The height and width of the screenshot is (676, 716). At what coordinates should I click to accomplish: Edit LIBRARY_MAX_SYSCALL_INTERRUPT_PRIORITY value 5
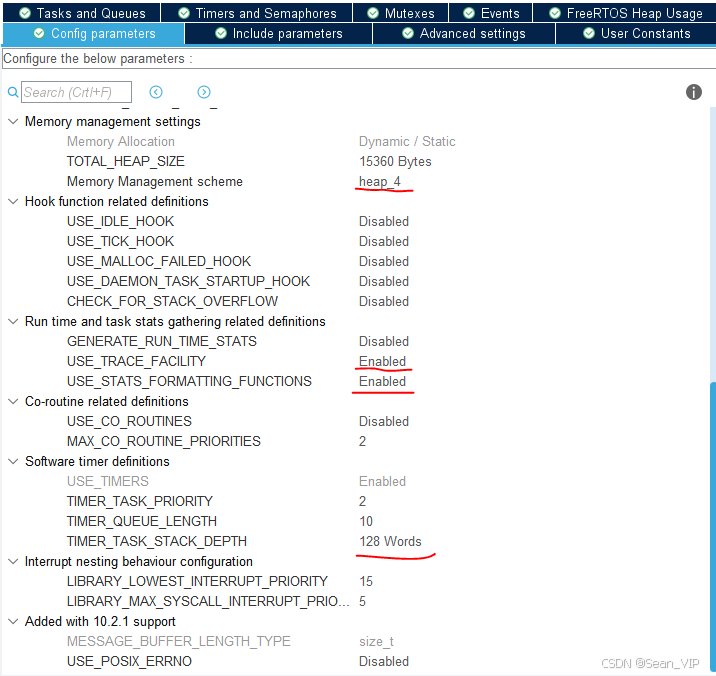click(363, 602)
